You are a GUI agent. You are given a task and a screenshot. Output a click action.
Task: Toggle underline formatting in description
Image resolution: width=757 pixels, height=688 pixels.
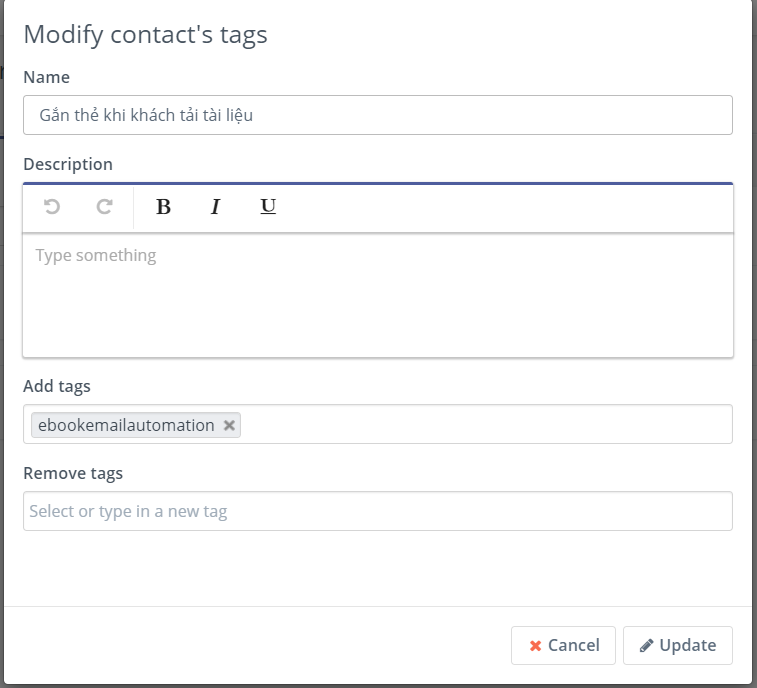(268, 207)
